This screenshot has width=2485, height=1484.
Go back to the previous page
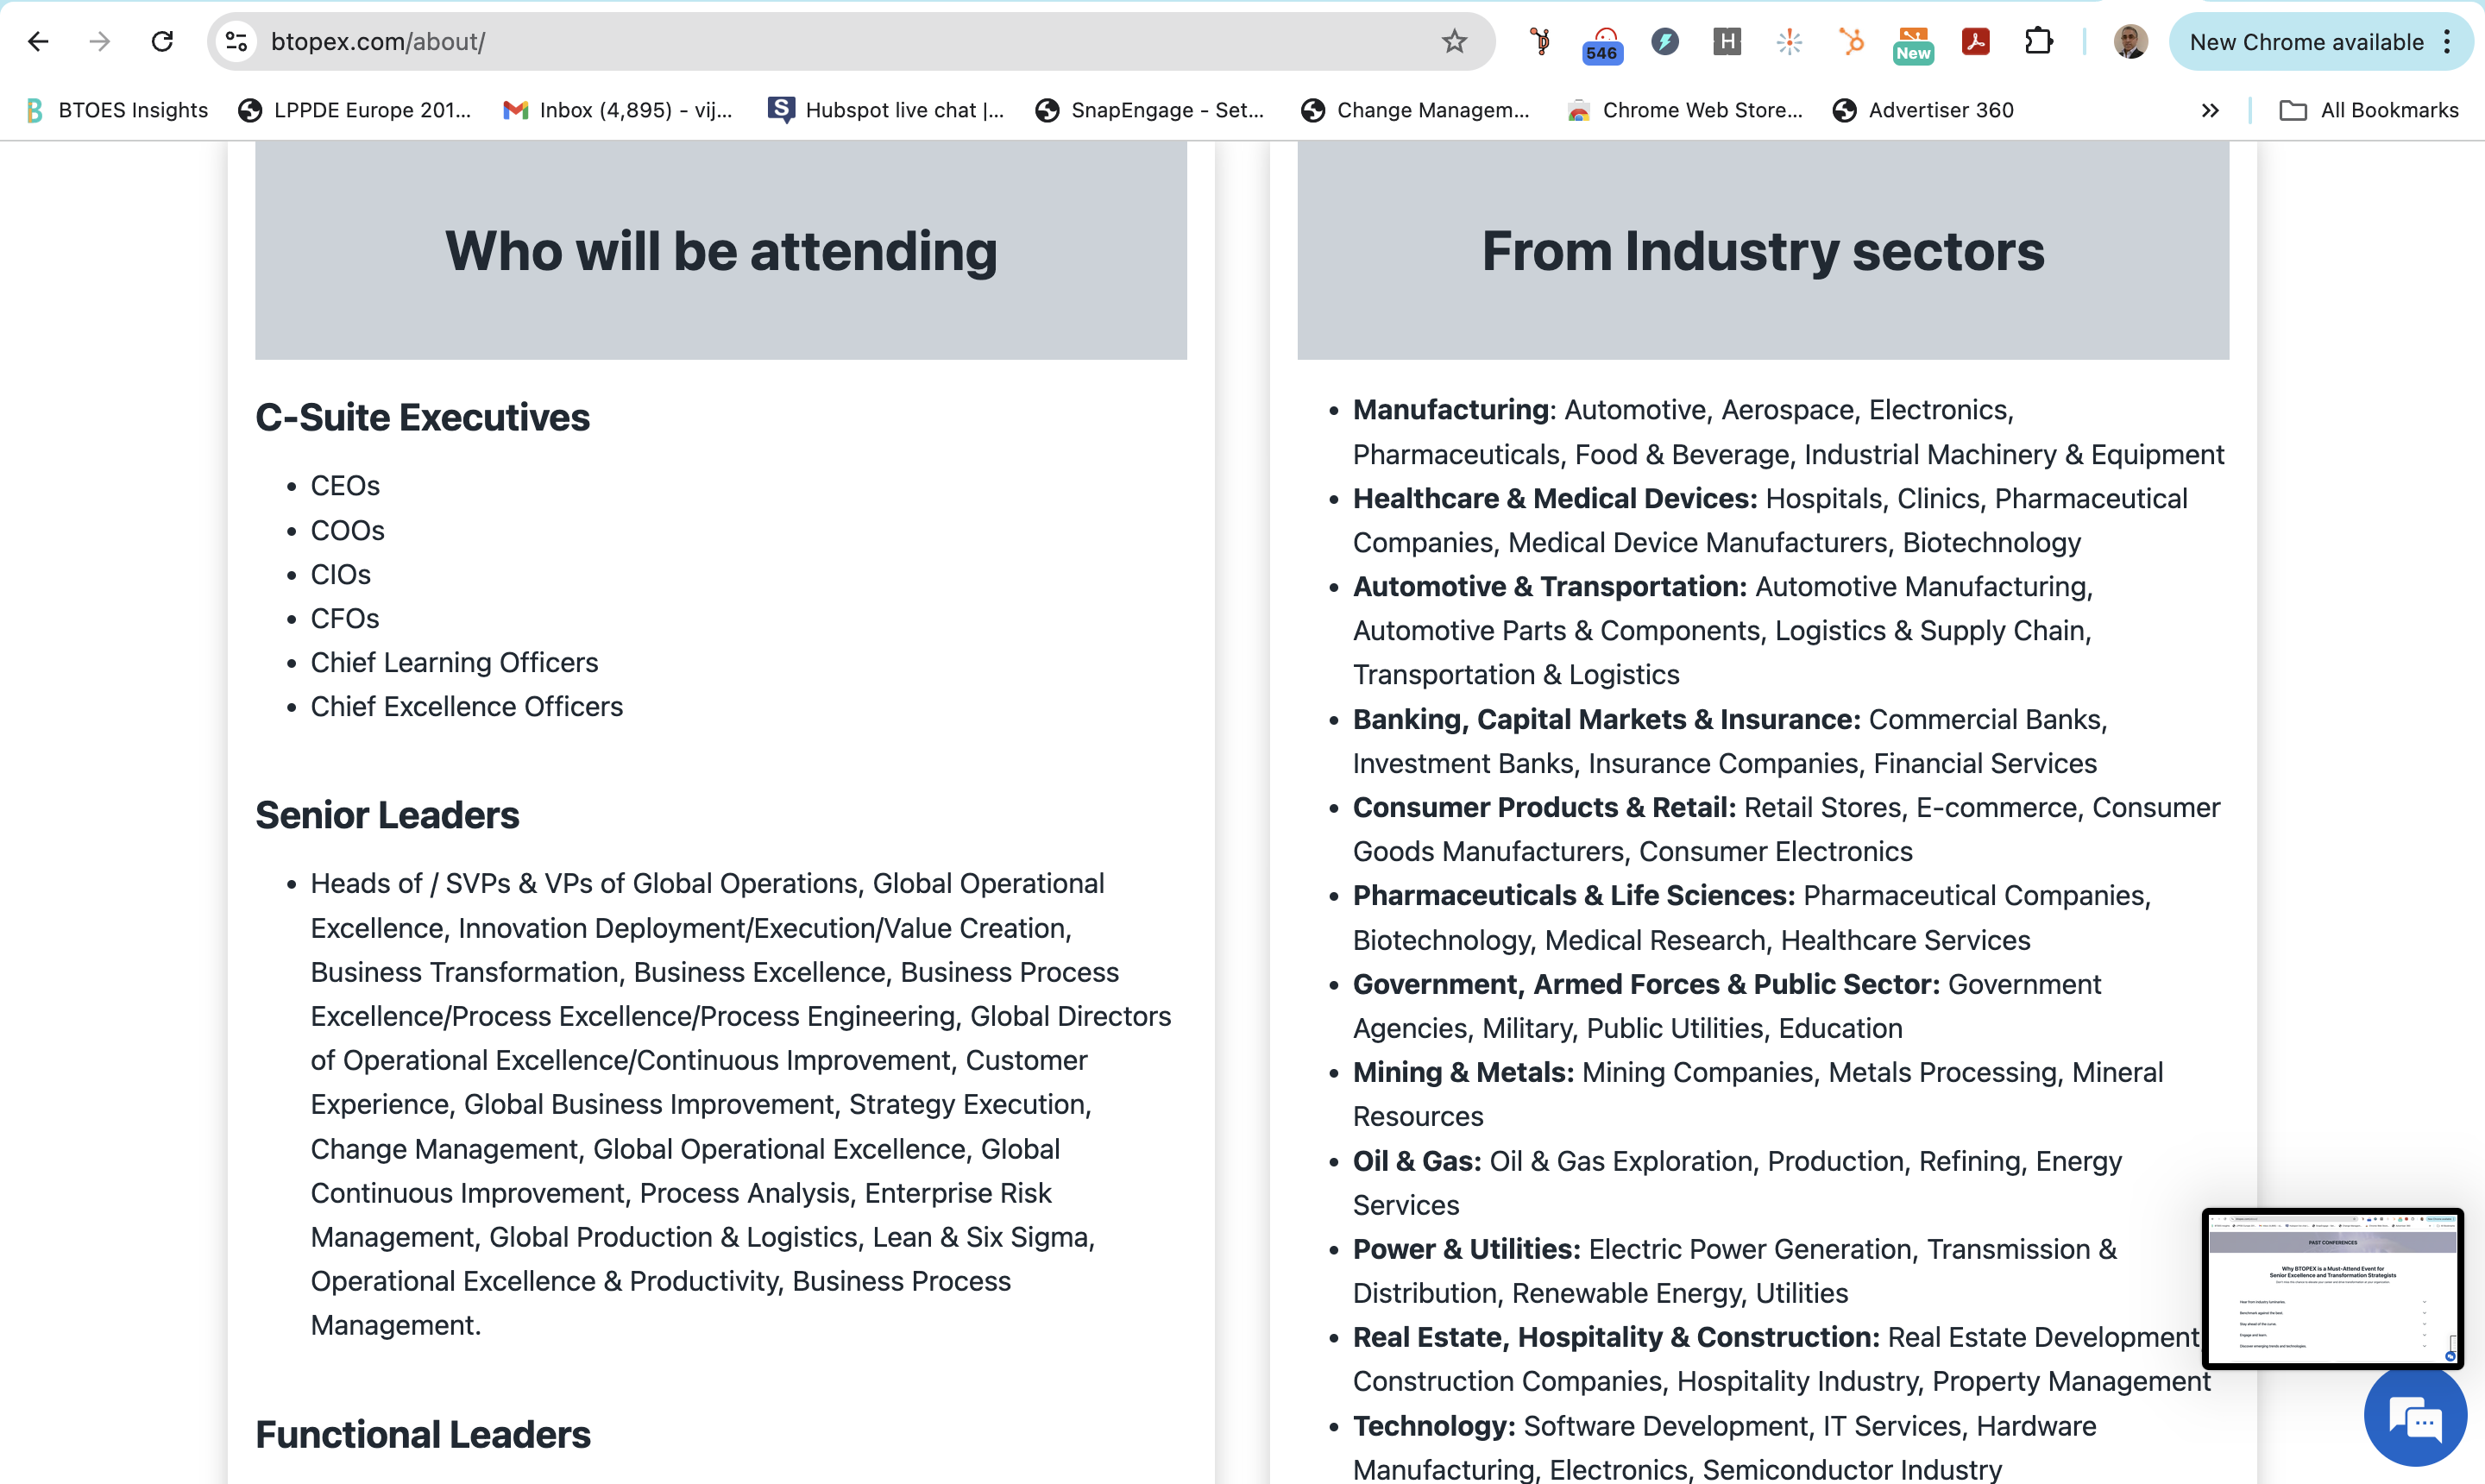coord(38,42)
